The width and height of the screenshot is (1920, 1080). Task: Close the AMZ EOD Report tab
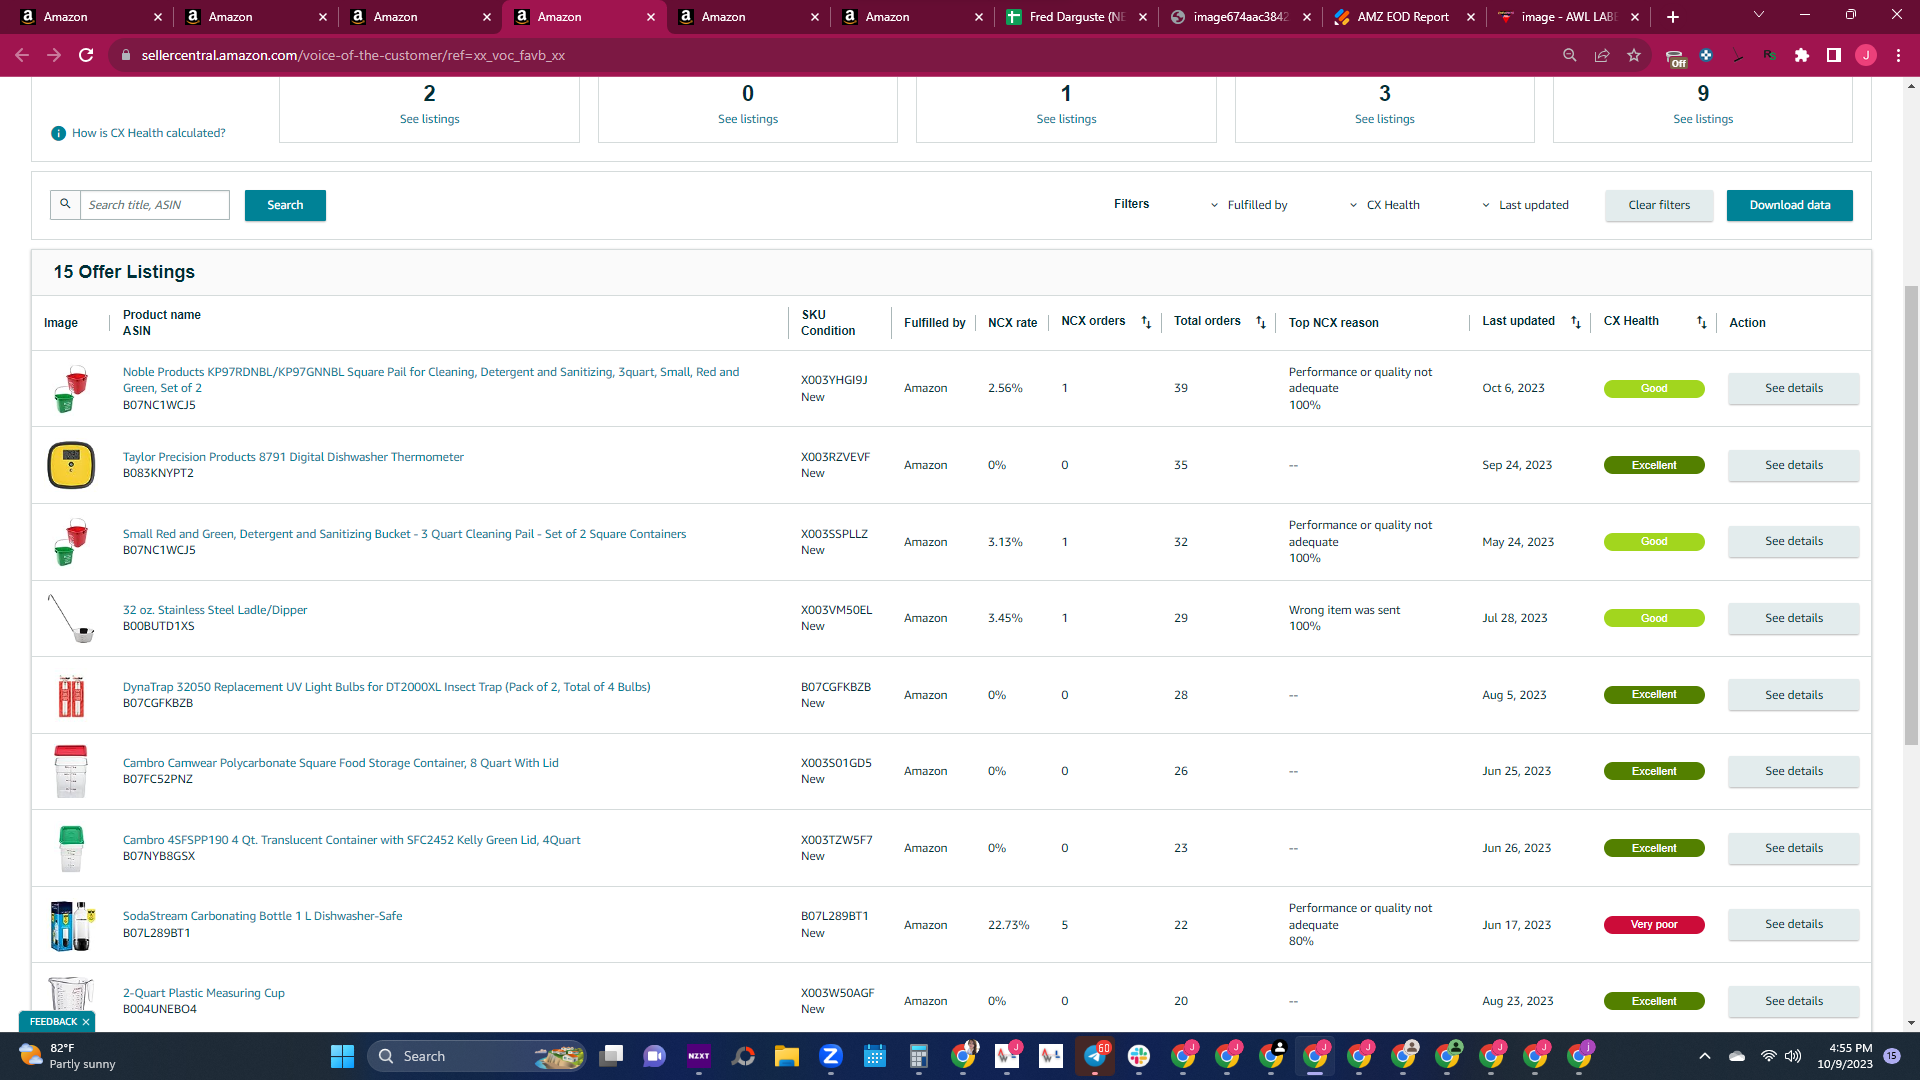1471,17
